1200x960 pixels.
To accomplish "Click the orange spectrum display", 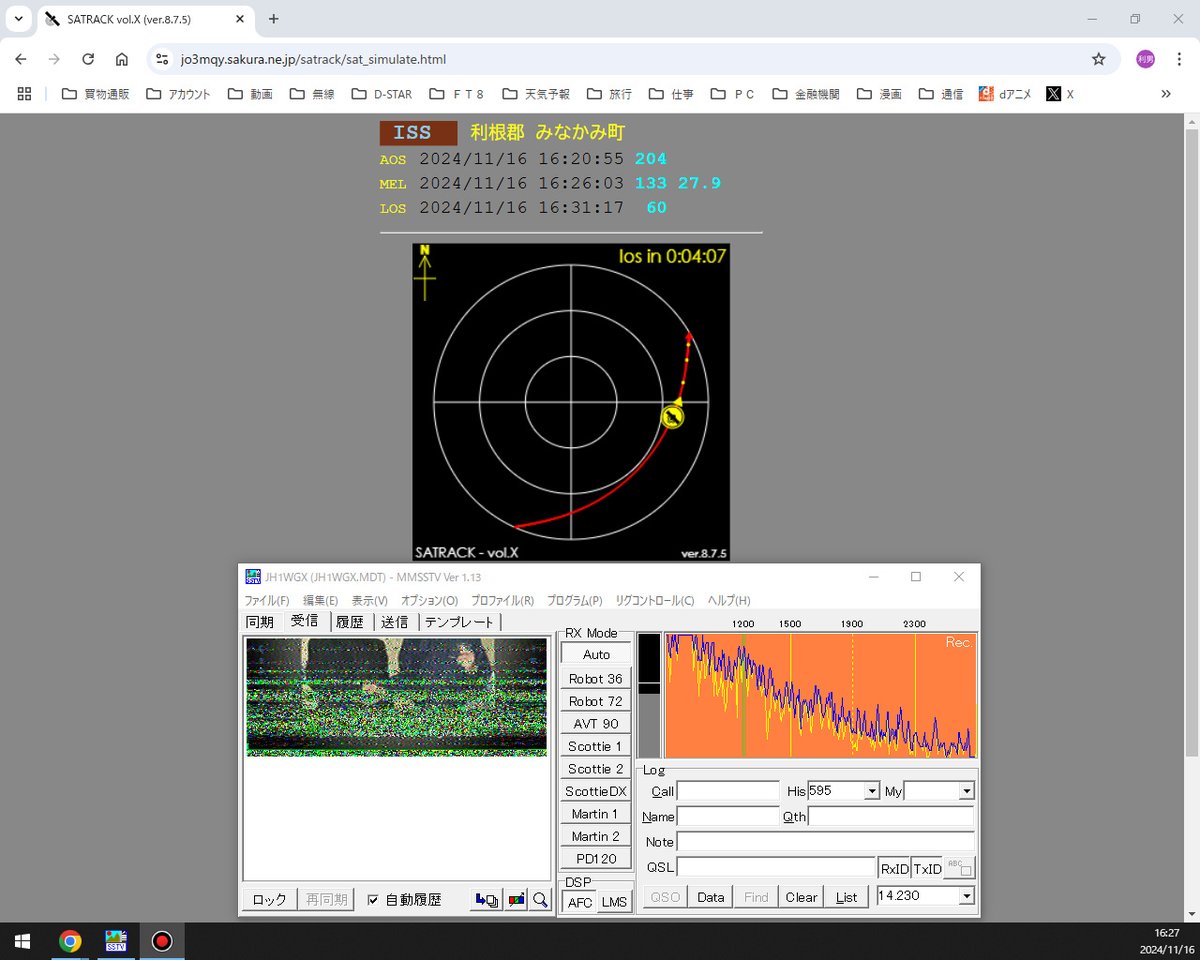I will pyautogui.click(x=820, y=696).
